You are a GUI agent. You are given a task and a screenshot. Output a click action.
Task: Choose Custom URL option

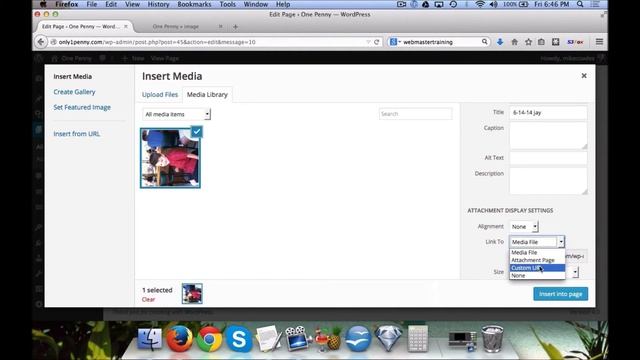coord(537,268)
